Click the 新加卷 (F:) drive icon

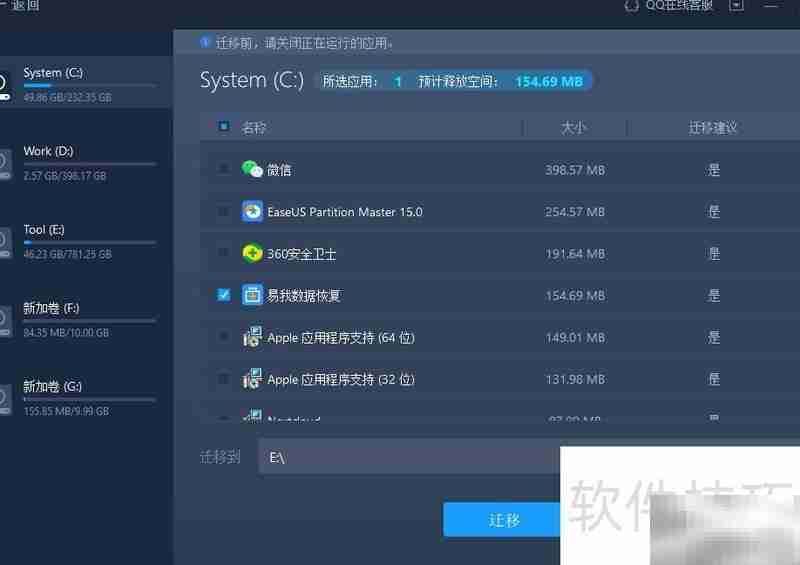click(5, 321)
